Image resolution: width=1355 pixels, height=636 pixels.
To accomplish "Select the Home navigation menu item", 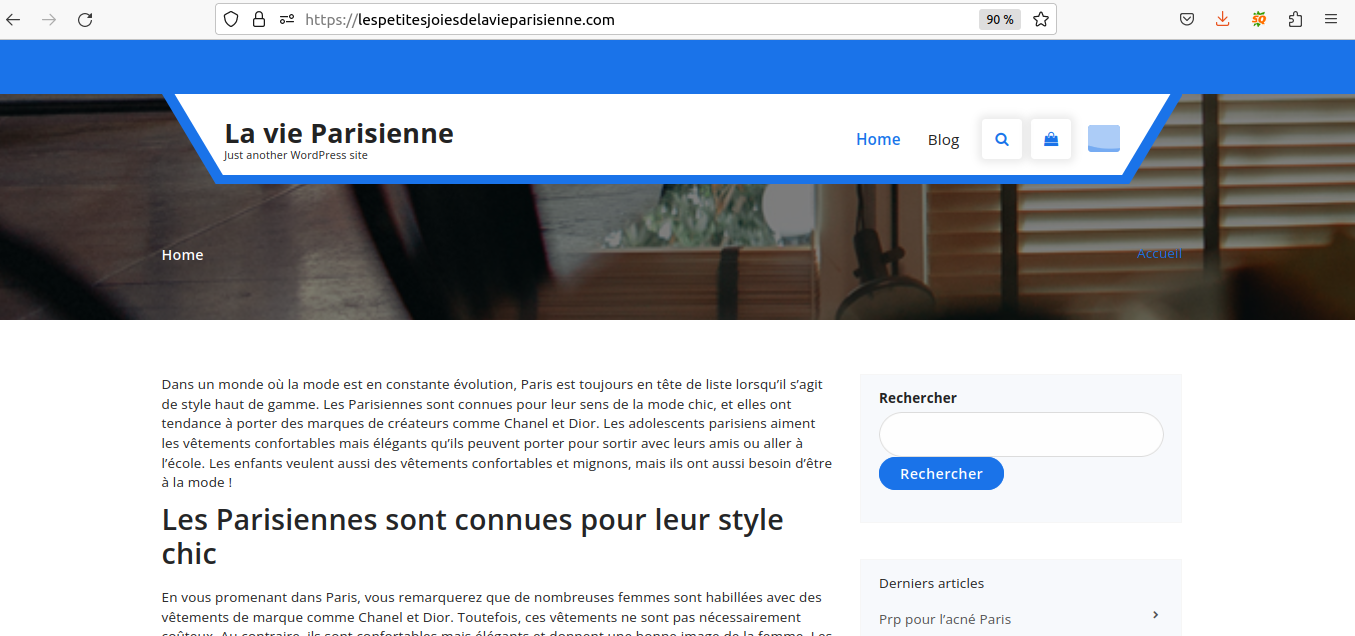I will click(878, 139).
